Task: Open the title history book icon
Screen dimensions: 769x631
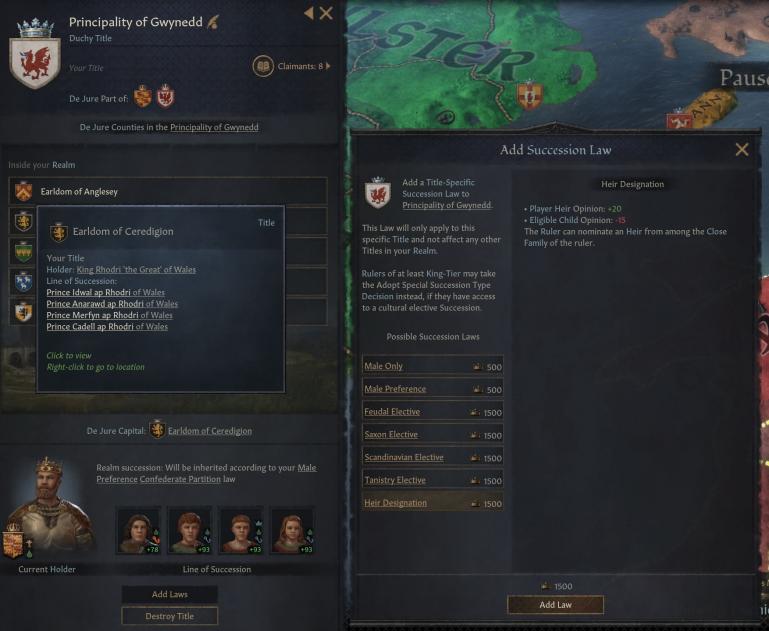Action: point(263,66)
